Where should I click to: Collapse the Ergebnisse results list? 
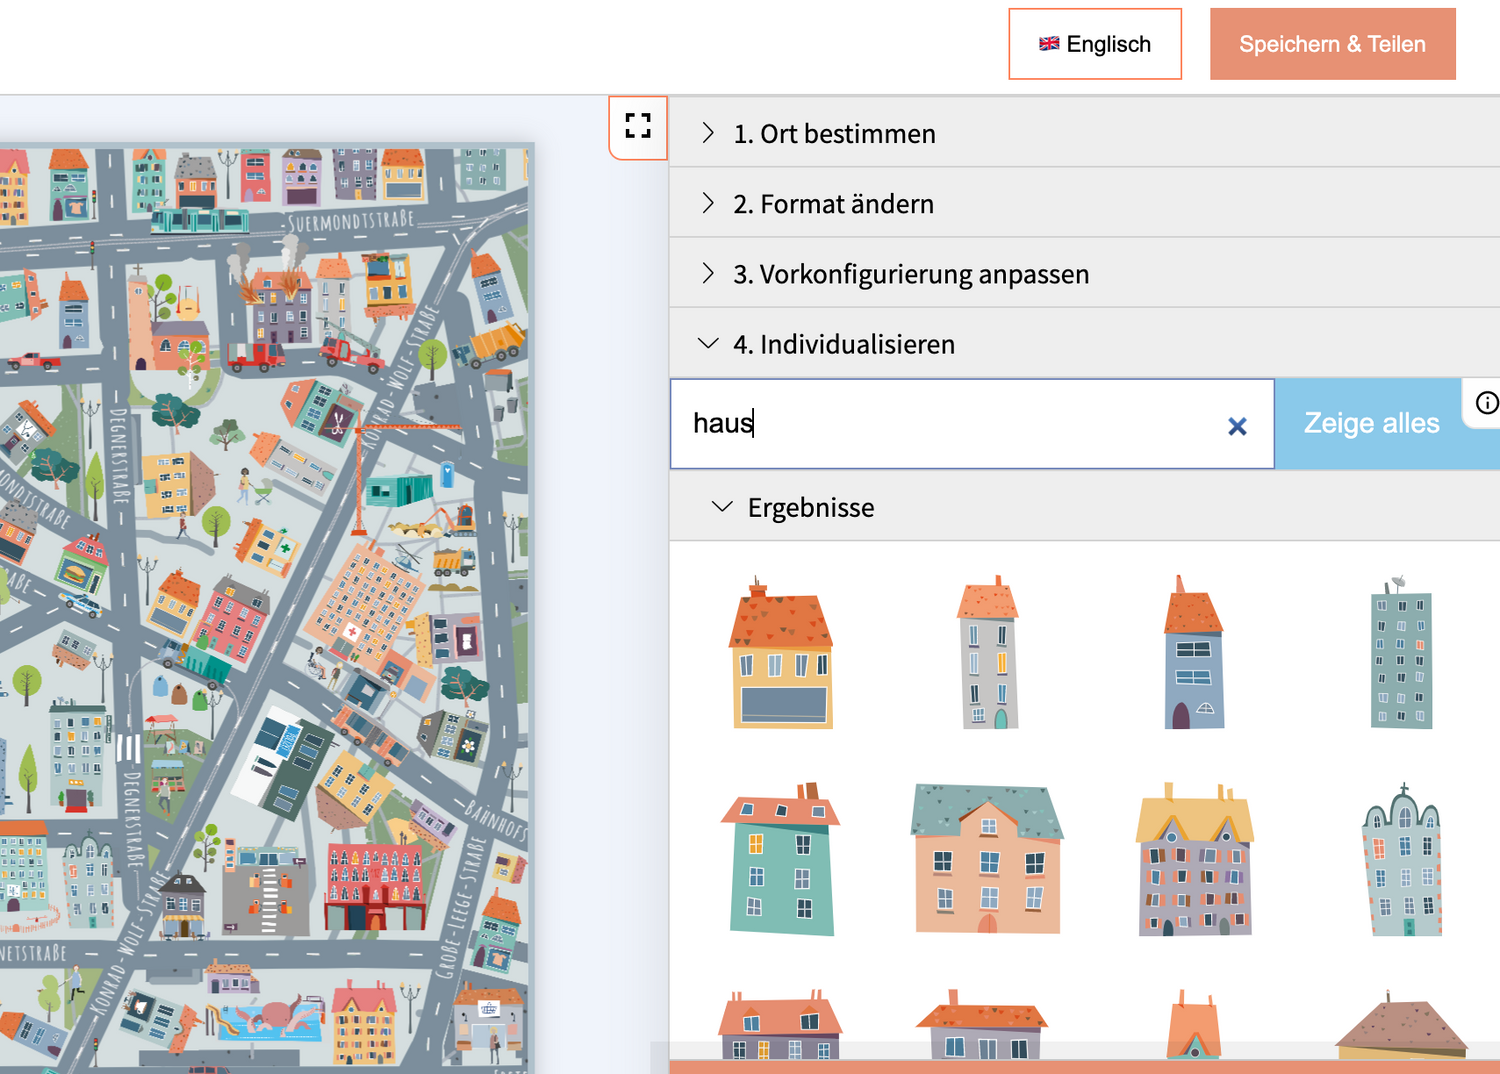pyautogui.click(x=810, y=508)
